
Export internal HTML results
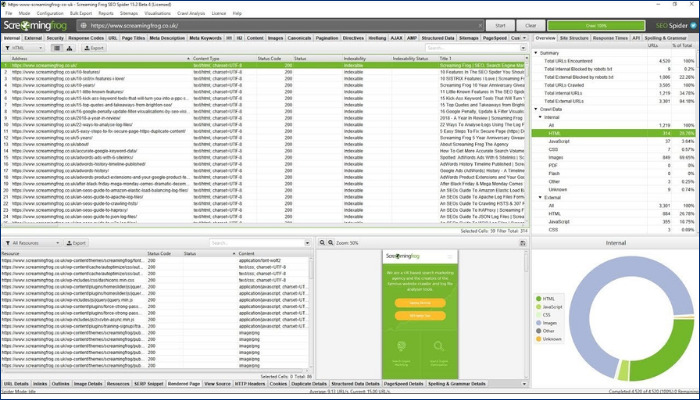click(94, 48)
